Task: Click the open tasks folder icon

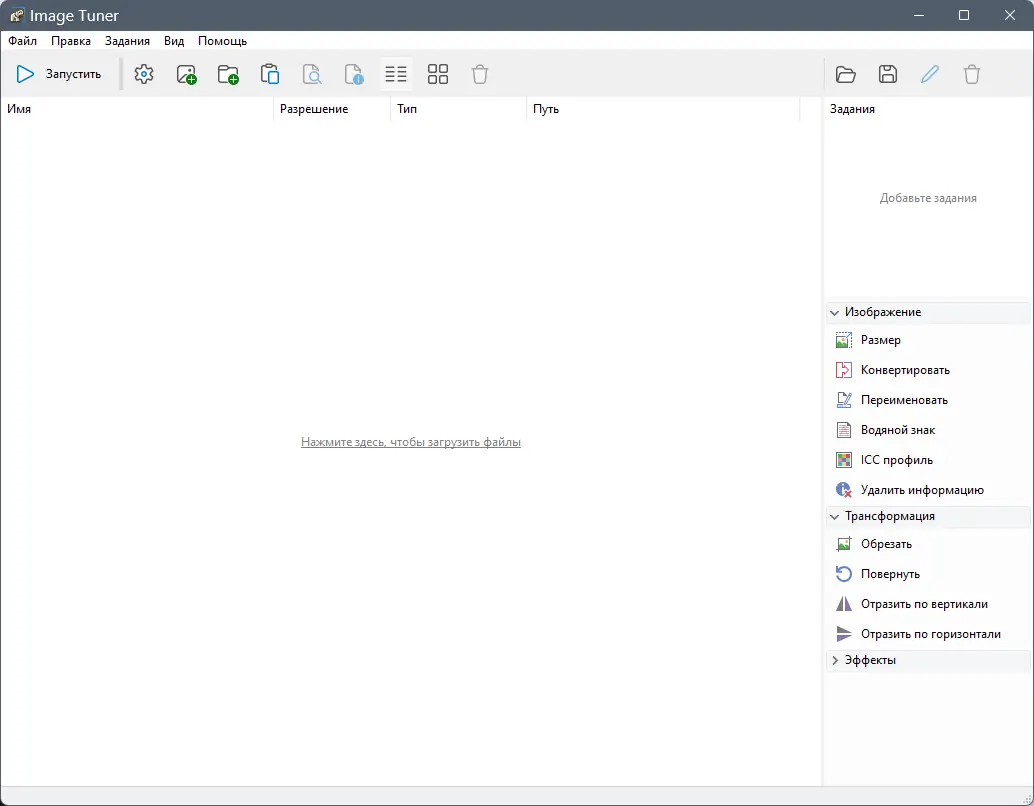Action: pyautogui.click(x=845, y=74)
